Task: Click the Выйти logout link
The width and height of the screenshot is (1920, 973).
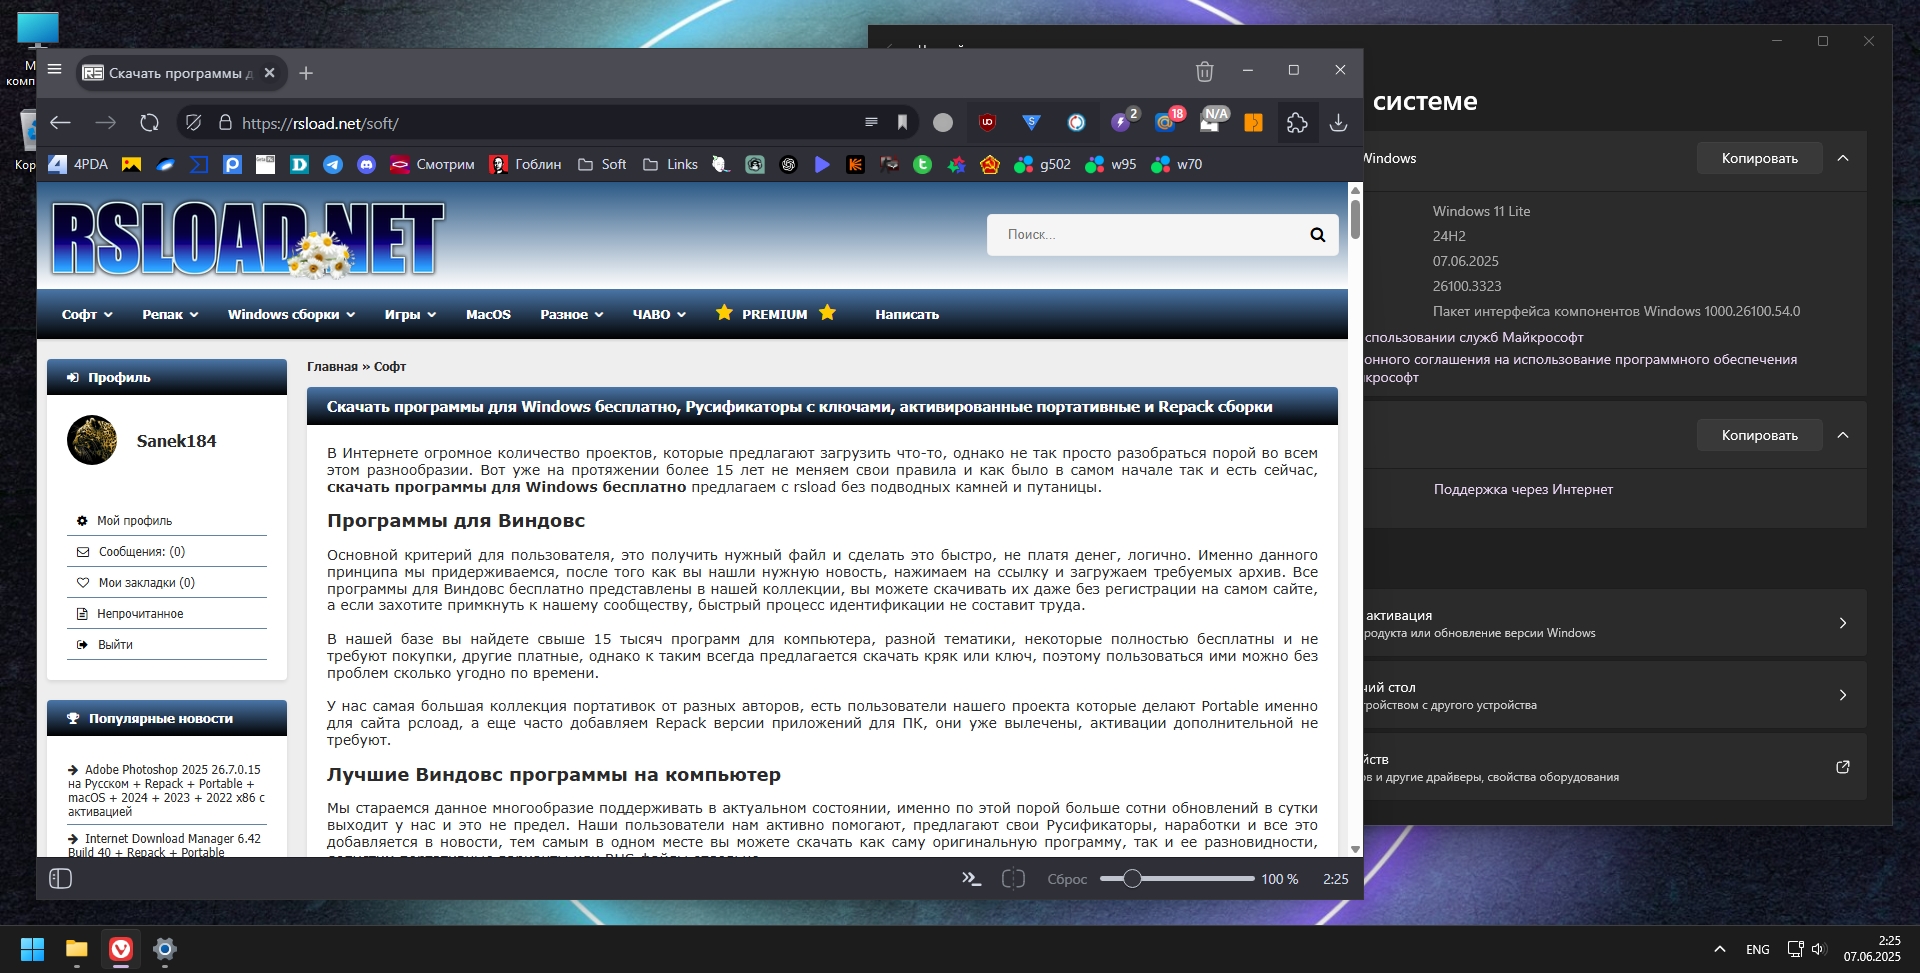Action: tap(115, 644)
